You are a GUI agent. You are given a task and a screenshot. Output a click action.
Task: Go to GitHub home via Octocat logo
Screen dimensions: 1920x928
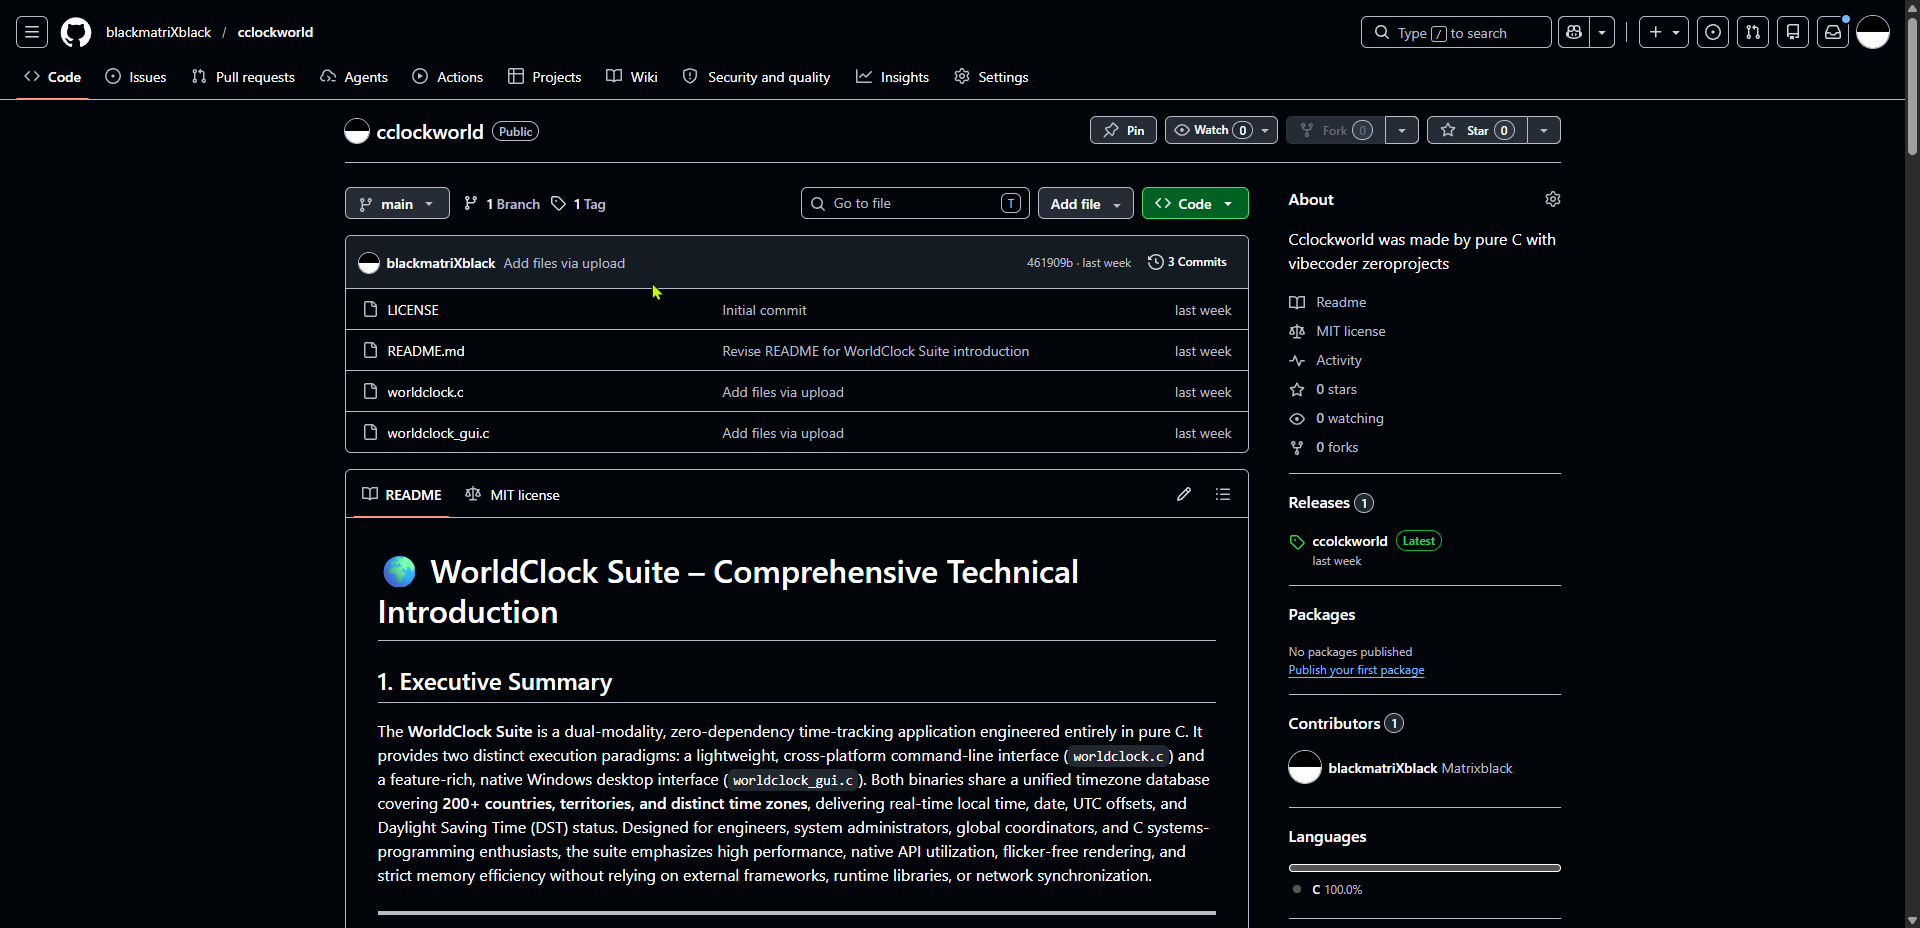[x=76, y=32]
